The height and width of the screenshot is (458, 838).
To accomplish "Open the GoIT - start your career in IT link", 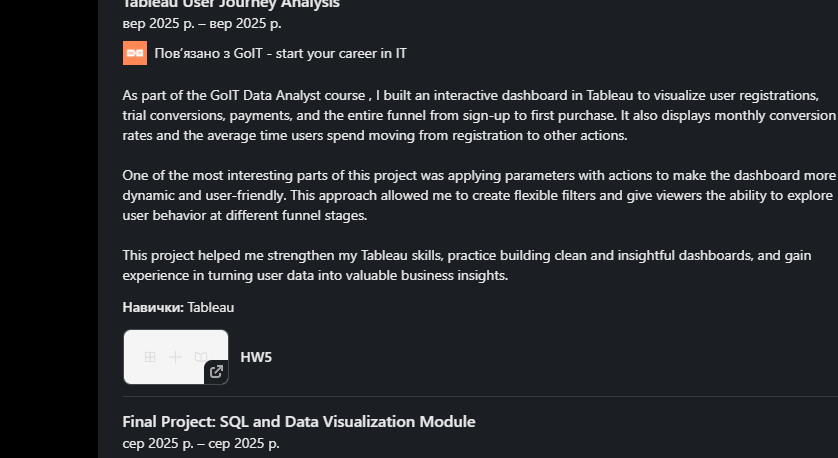I will point(281,53).
